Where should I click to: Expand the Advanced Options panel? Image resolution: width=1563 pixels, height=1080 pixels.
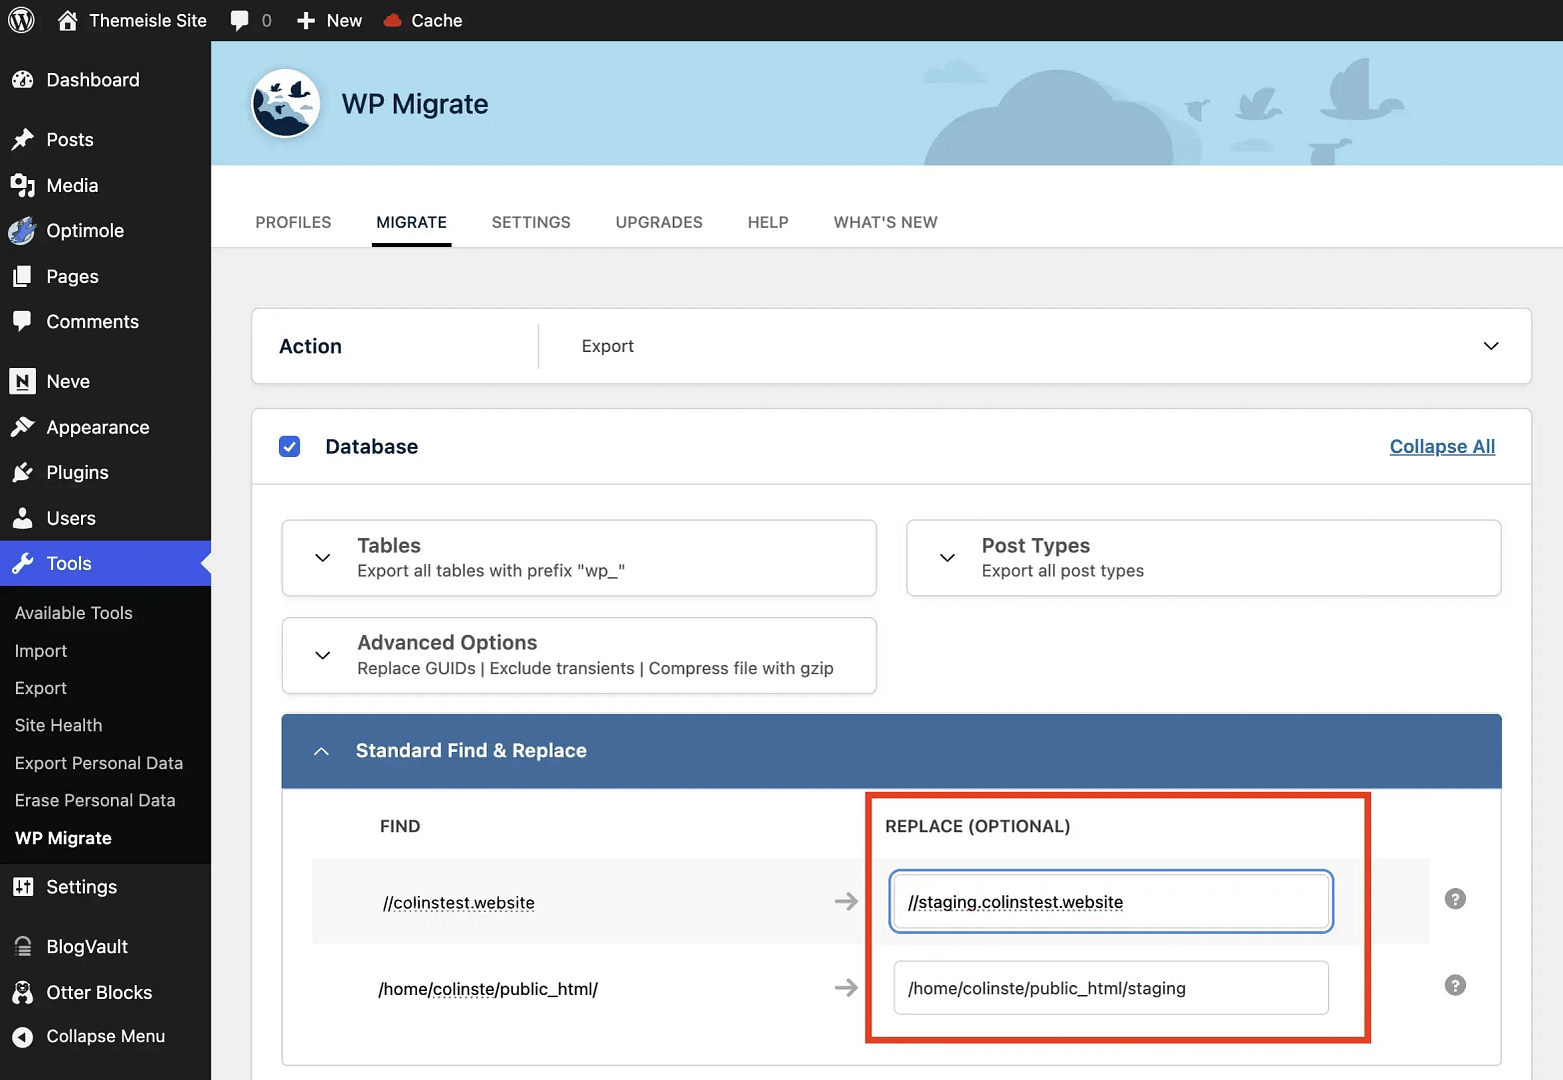pyautogui.click(x=579, y=655)
